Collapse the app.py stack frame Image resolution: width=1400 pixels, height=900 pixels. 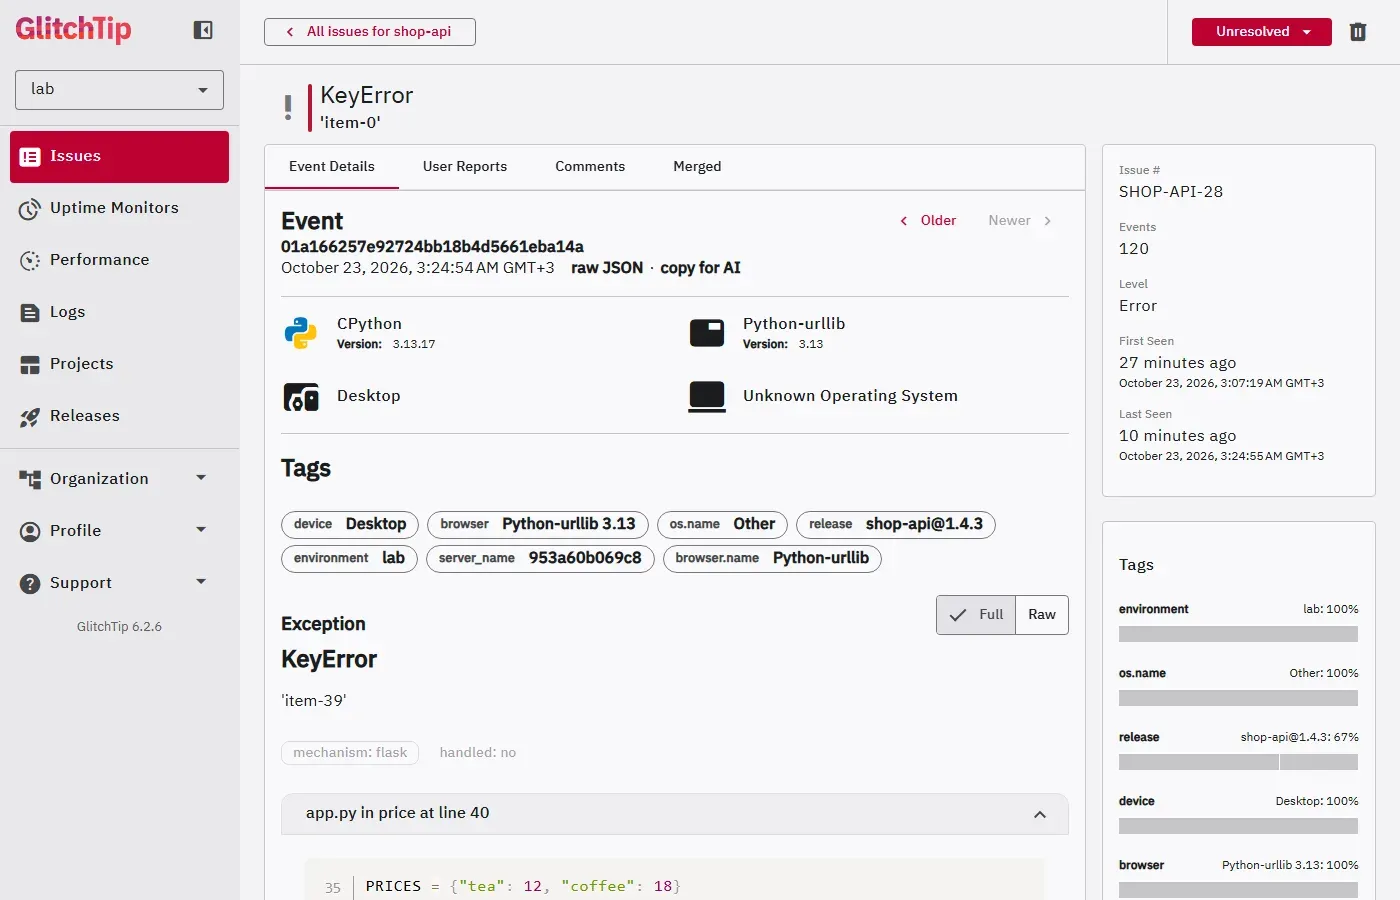click(1040, 814)
